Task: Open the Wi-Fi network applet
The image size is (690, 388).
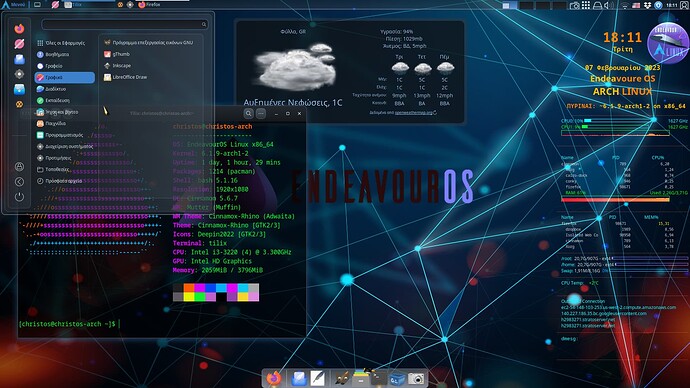Action: 624,5
